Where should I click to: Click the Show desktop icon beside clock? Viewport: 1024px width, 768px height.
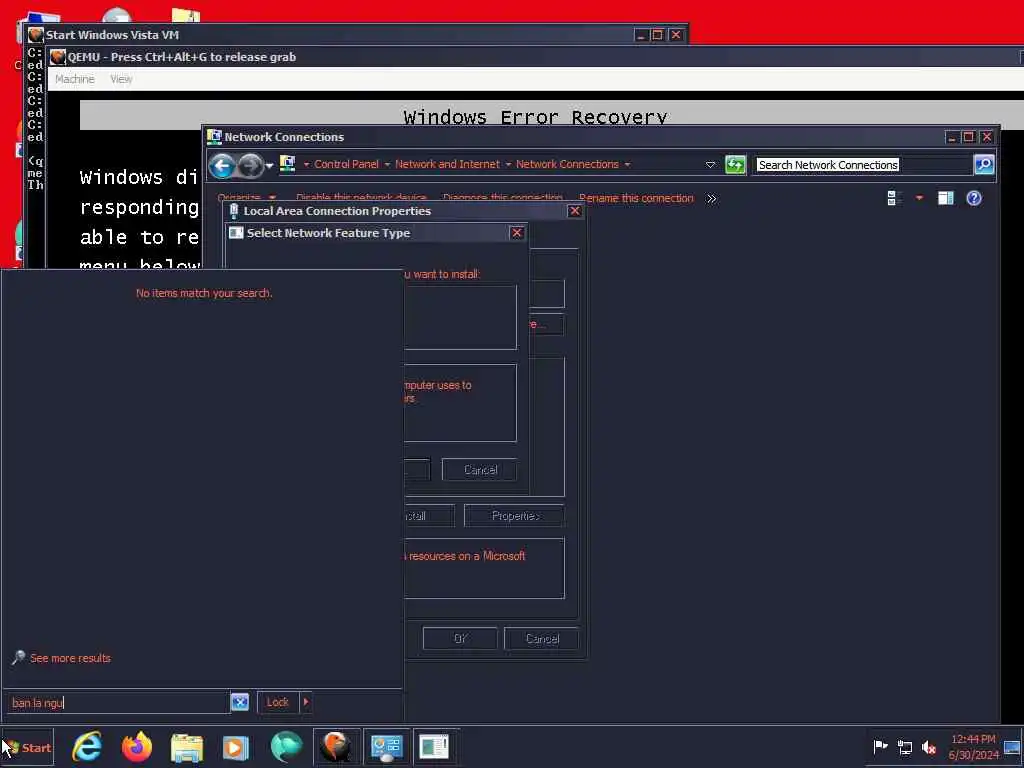pyautogui.click(x=1012, y=746)
